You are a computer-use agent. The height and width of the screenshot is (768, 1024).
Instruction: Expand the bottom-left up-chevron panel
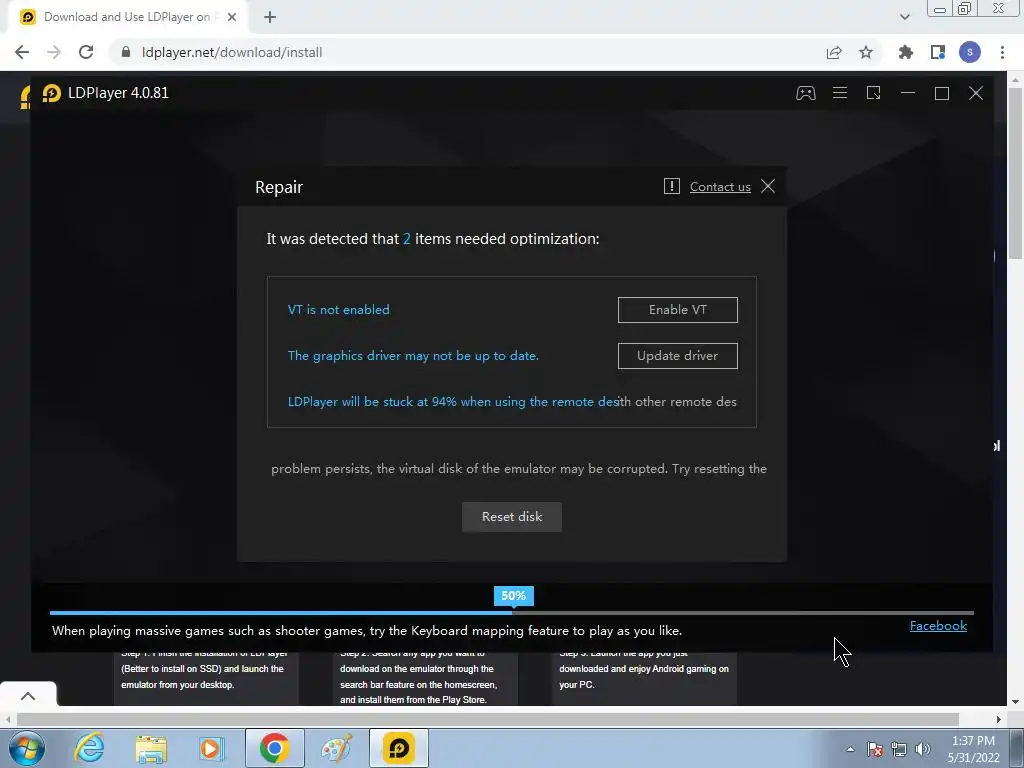28,696
